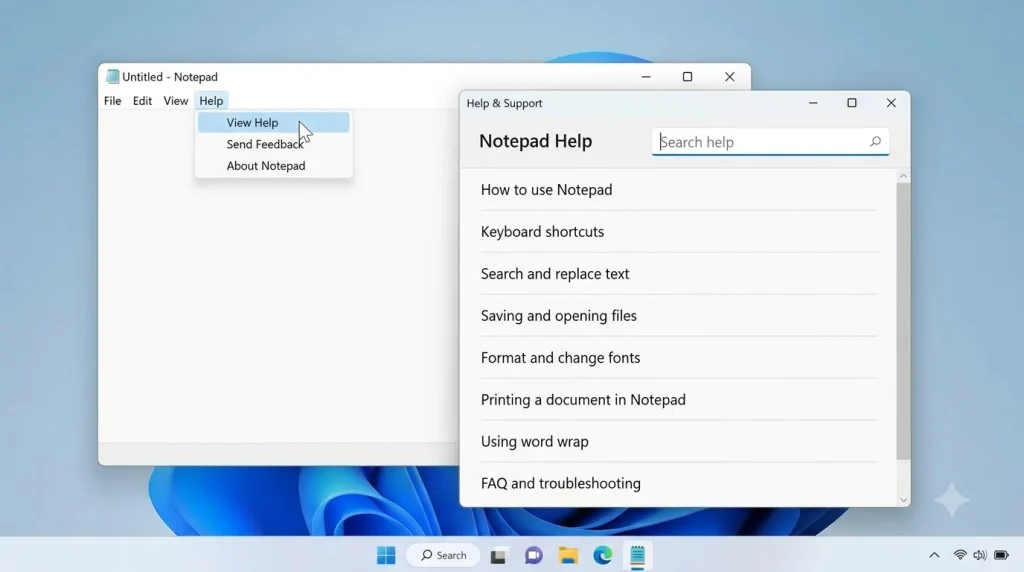
Task: Minimize the Help & Support window
Action: point(813,103)
